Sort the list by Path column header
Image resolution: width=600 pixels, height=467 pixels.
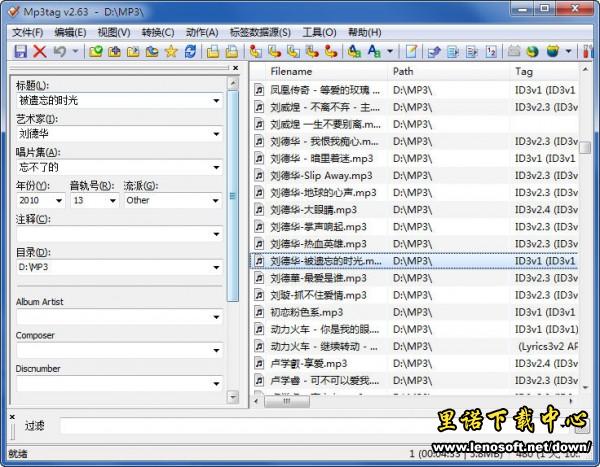click(448, 72)
